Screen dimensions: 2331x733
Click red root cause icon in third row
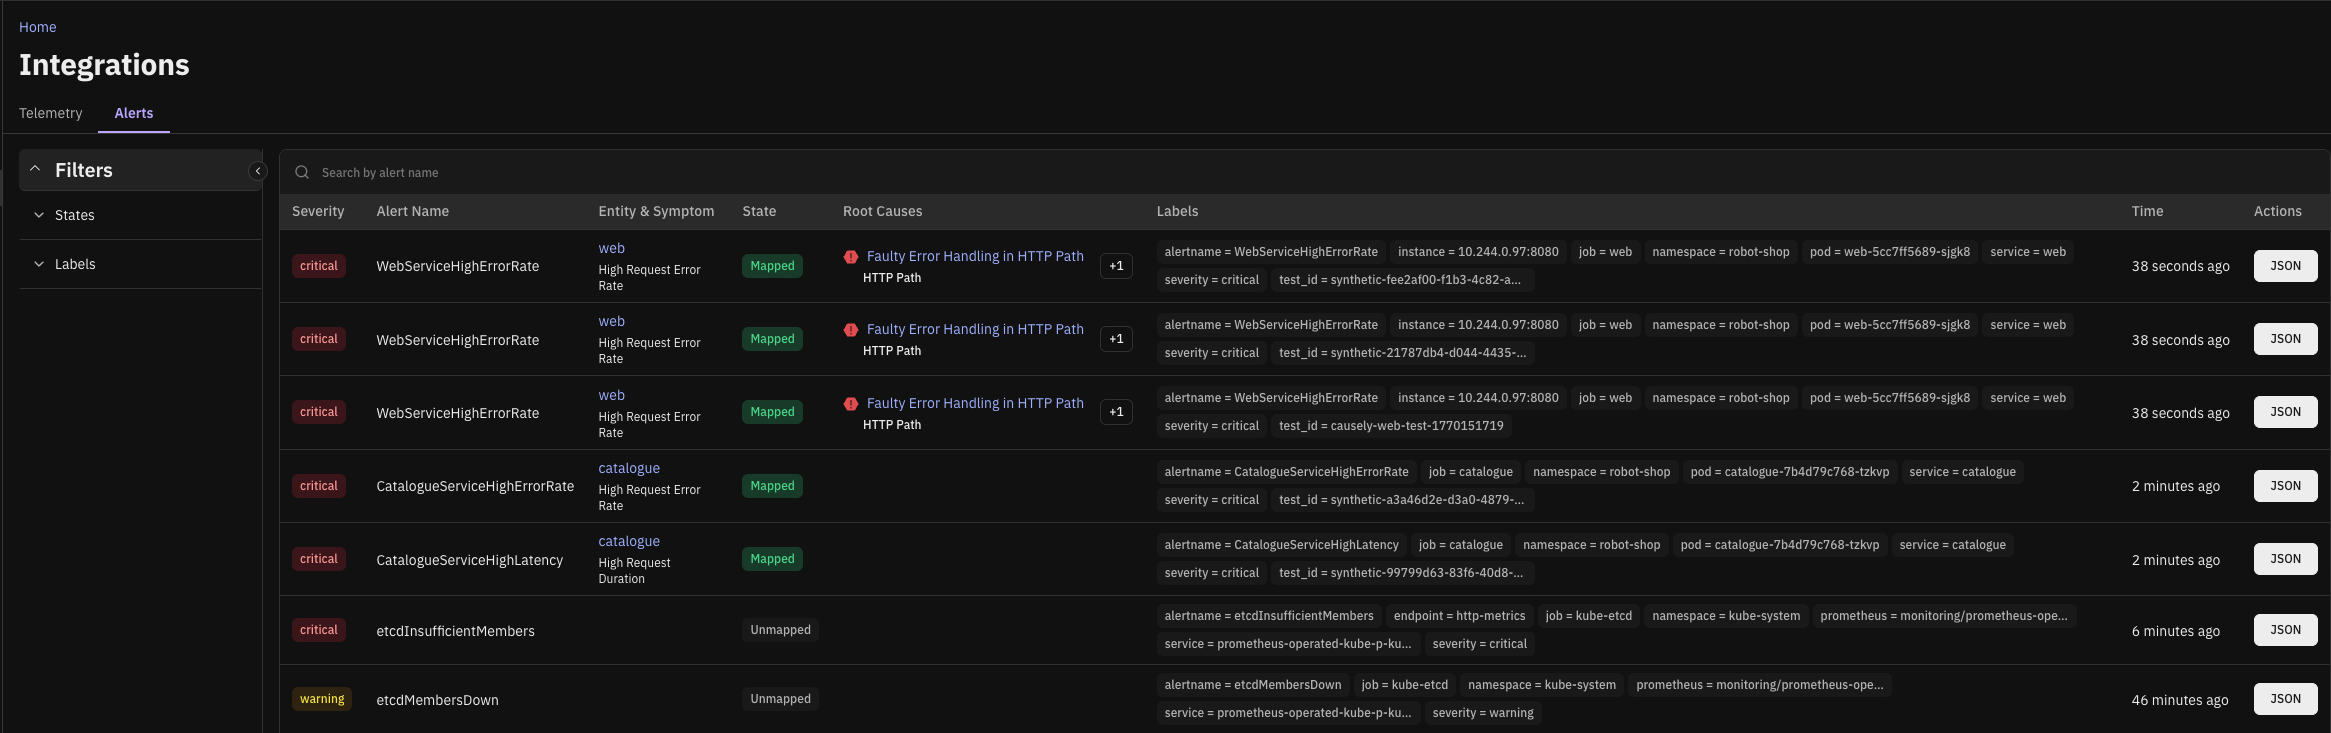(x=851, y=404)
